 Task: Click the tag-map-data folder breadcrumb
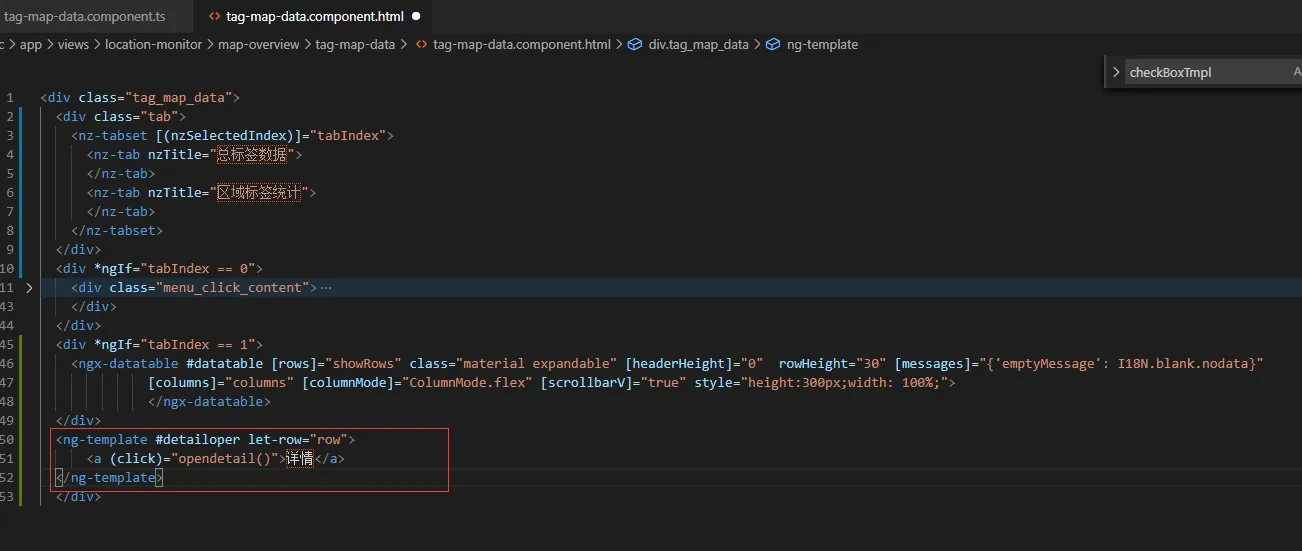pos(355,44)
